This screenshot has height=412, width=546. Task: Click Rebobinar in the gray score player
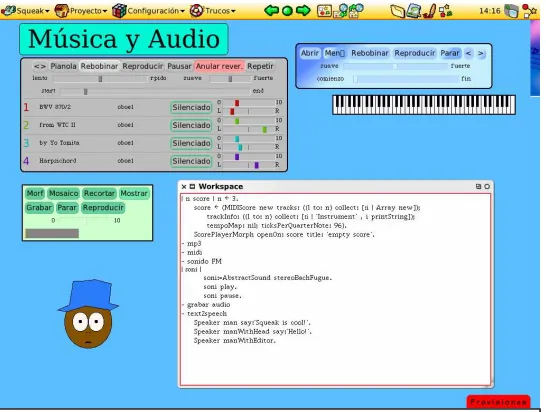[99, 66]
